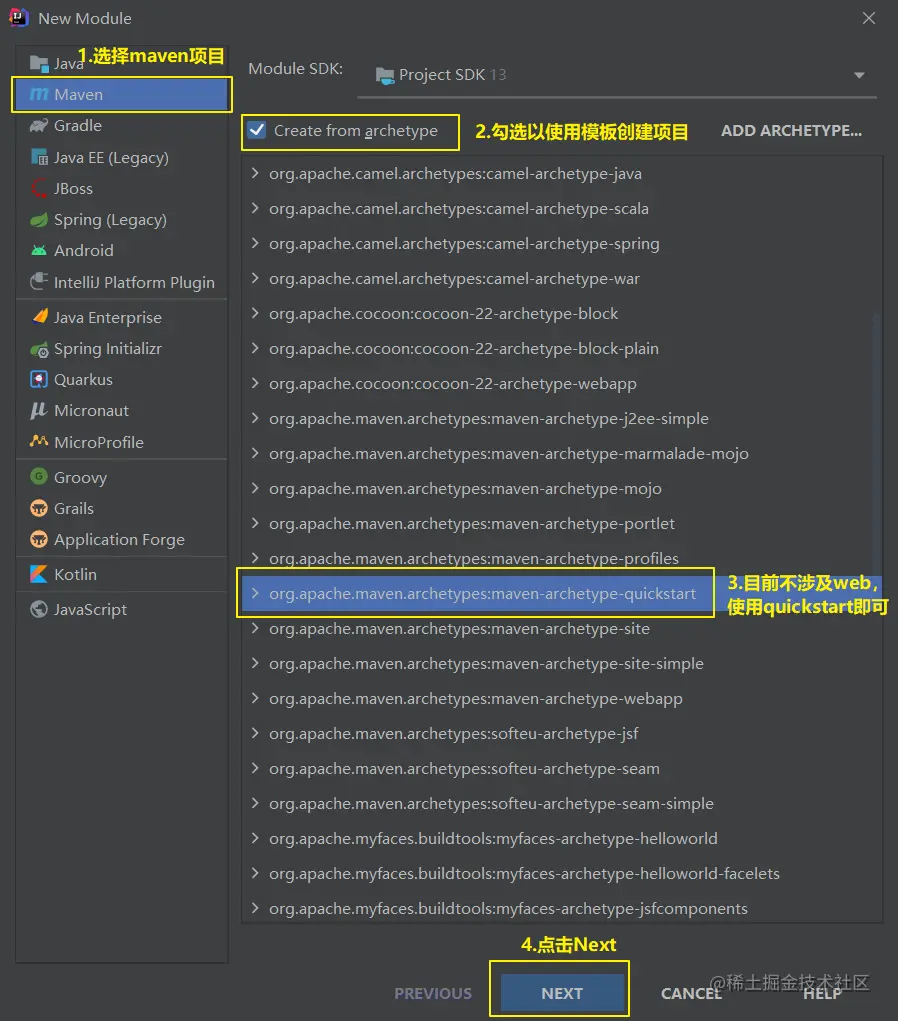The height and width of the screenshot is (1021, 898).
Task: Click the Kotlin logo icon
Action: 39,574
